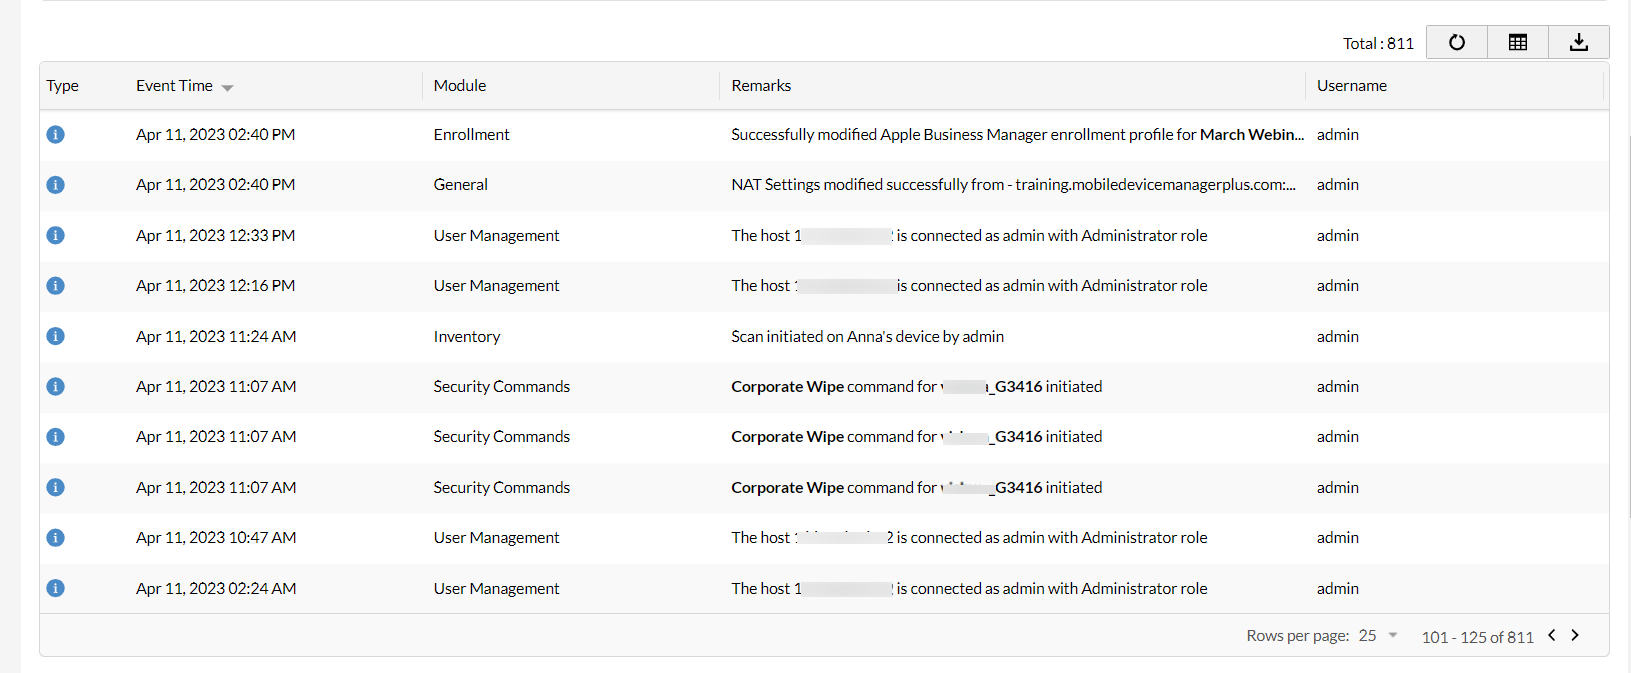Screen dimensions: 1631x673
Task: Click info icon for Inventory scan row
Action: (56, 336)
